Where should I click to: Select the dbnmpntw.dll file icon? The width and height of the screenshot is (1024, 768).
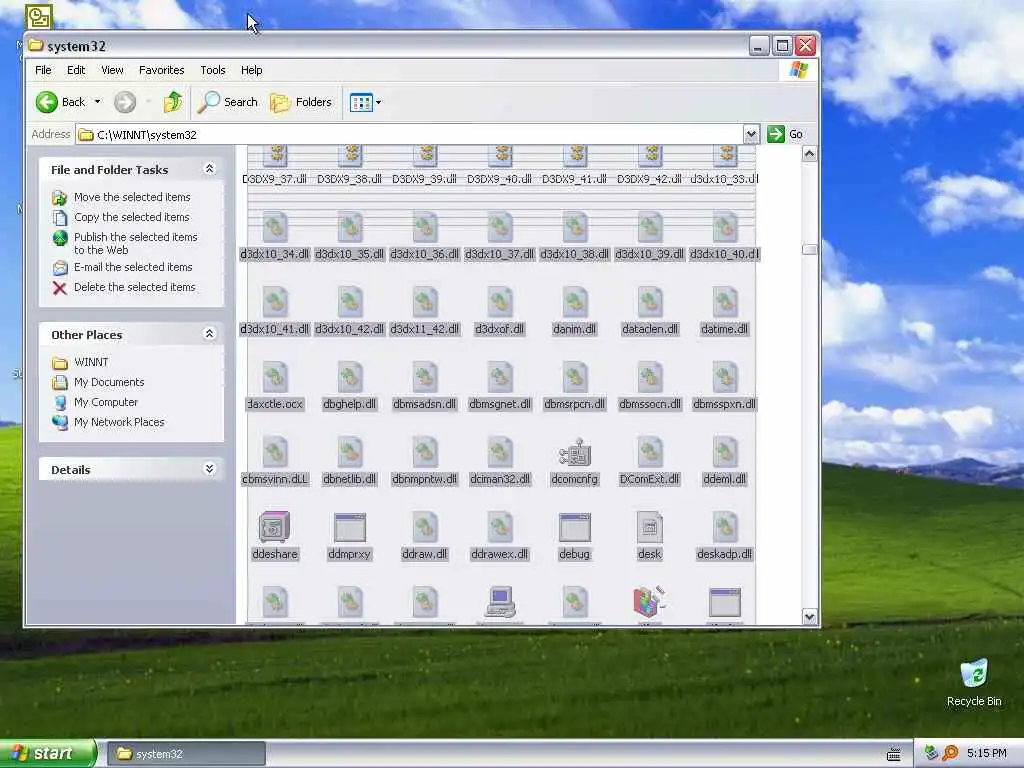click(x=424, y=452)
